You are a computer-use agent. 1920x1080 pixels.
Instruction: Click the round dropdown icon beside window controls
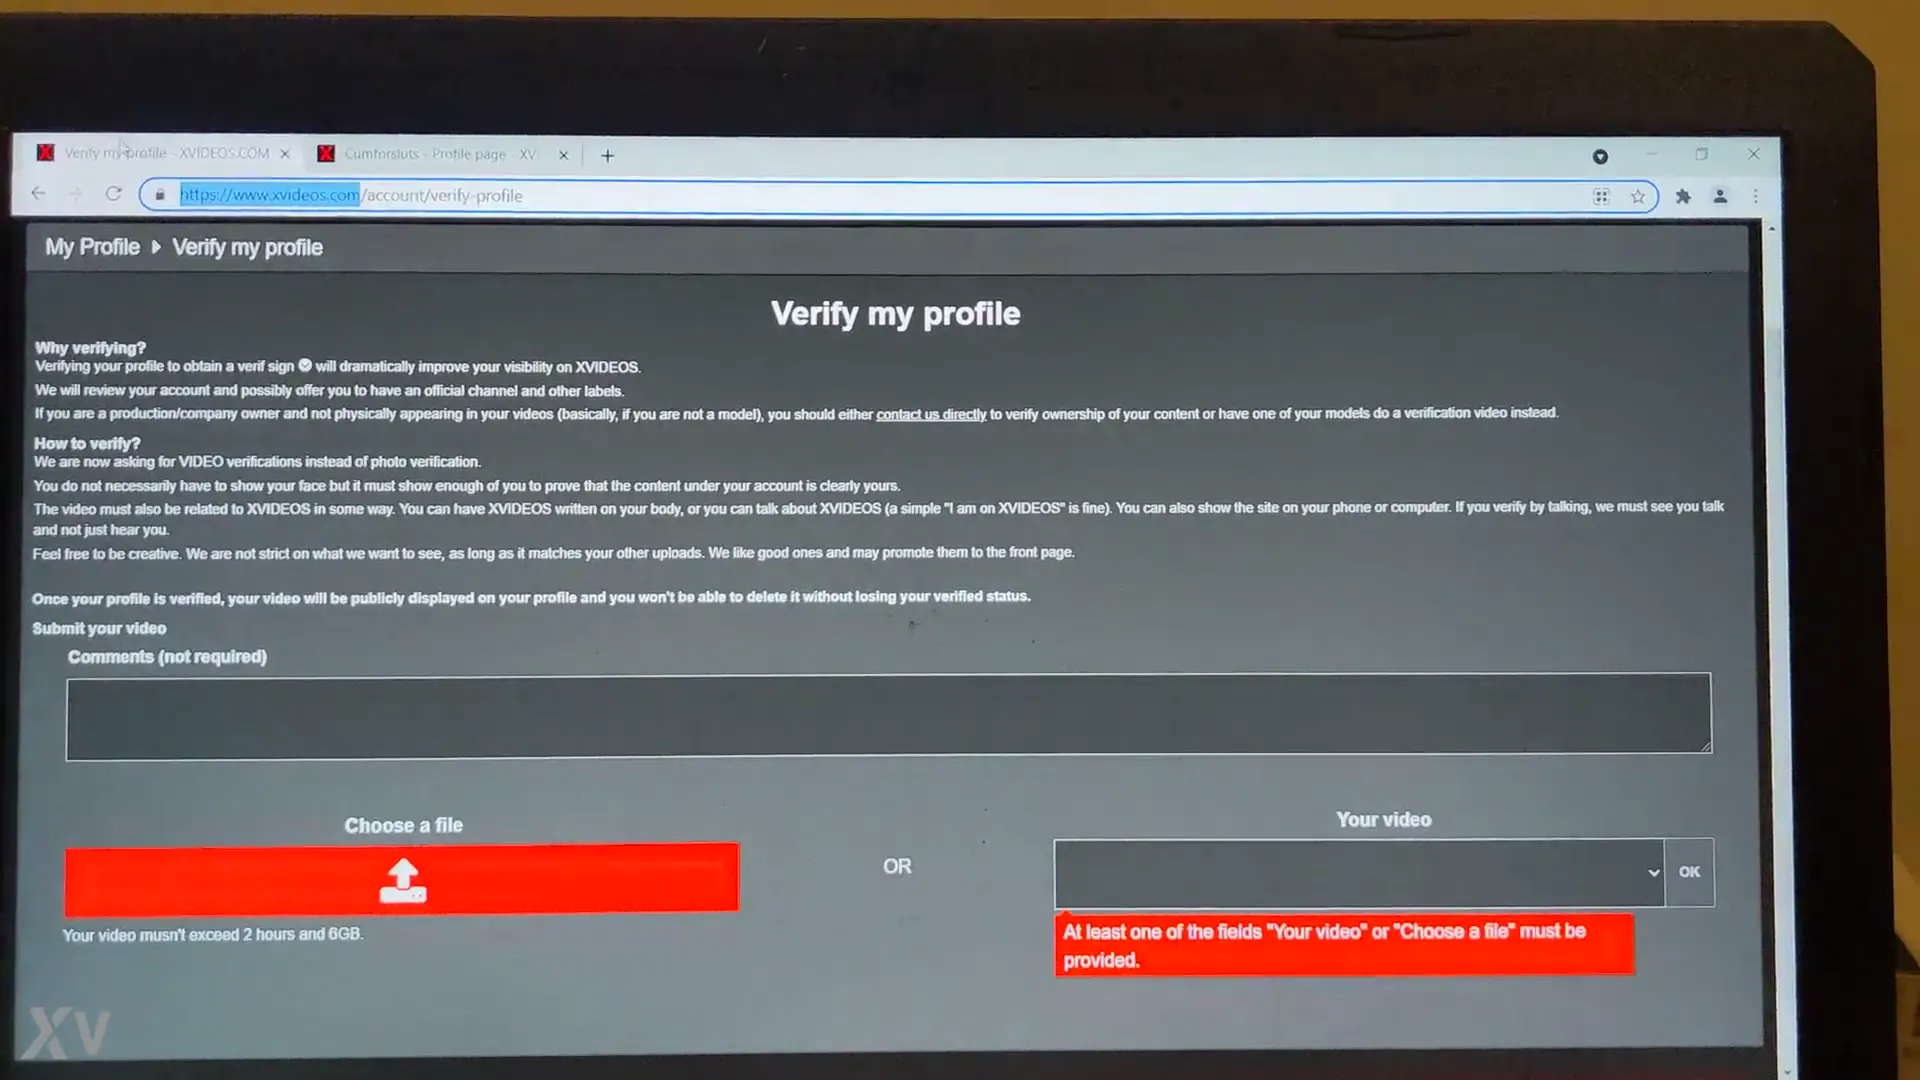1600,156
